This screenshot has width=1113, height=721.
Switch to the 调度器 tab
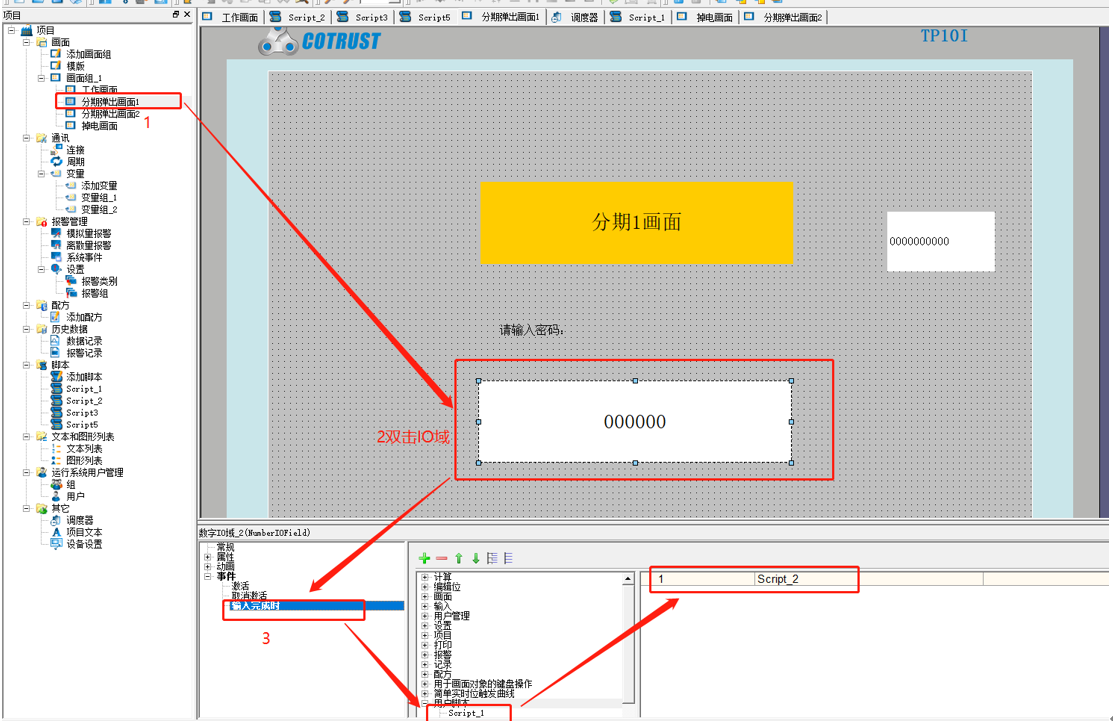coord(575,17)
